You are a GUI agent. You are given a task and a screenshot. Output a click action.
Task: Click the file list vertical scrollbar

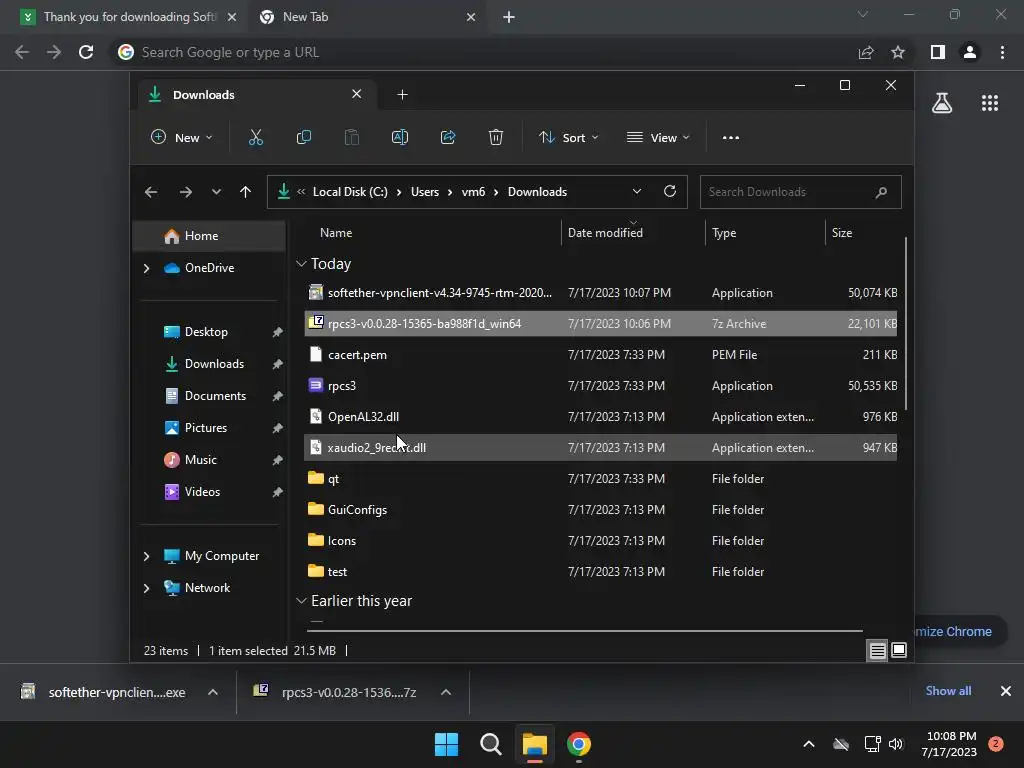pos(906,323)
